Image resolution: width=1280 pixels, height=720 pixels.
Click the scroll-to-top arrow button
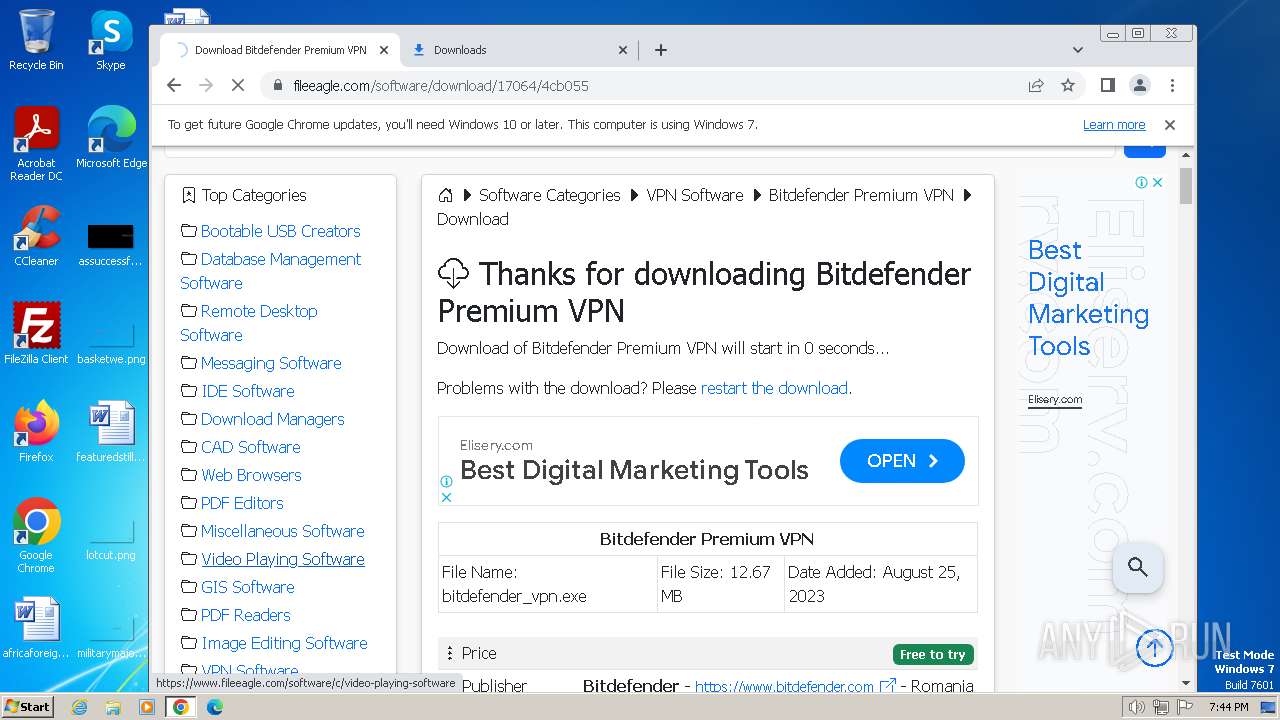[x=1154, y=648]
